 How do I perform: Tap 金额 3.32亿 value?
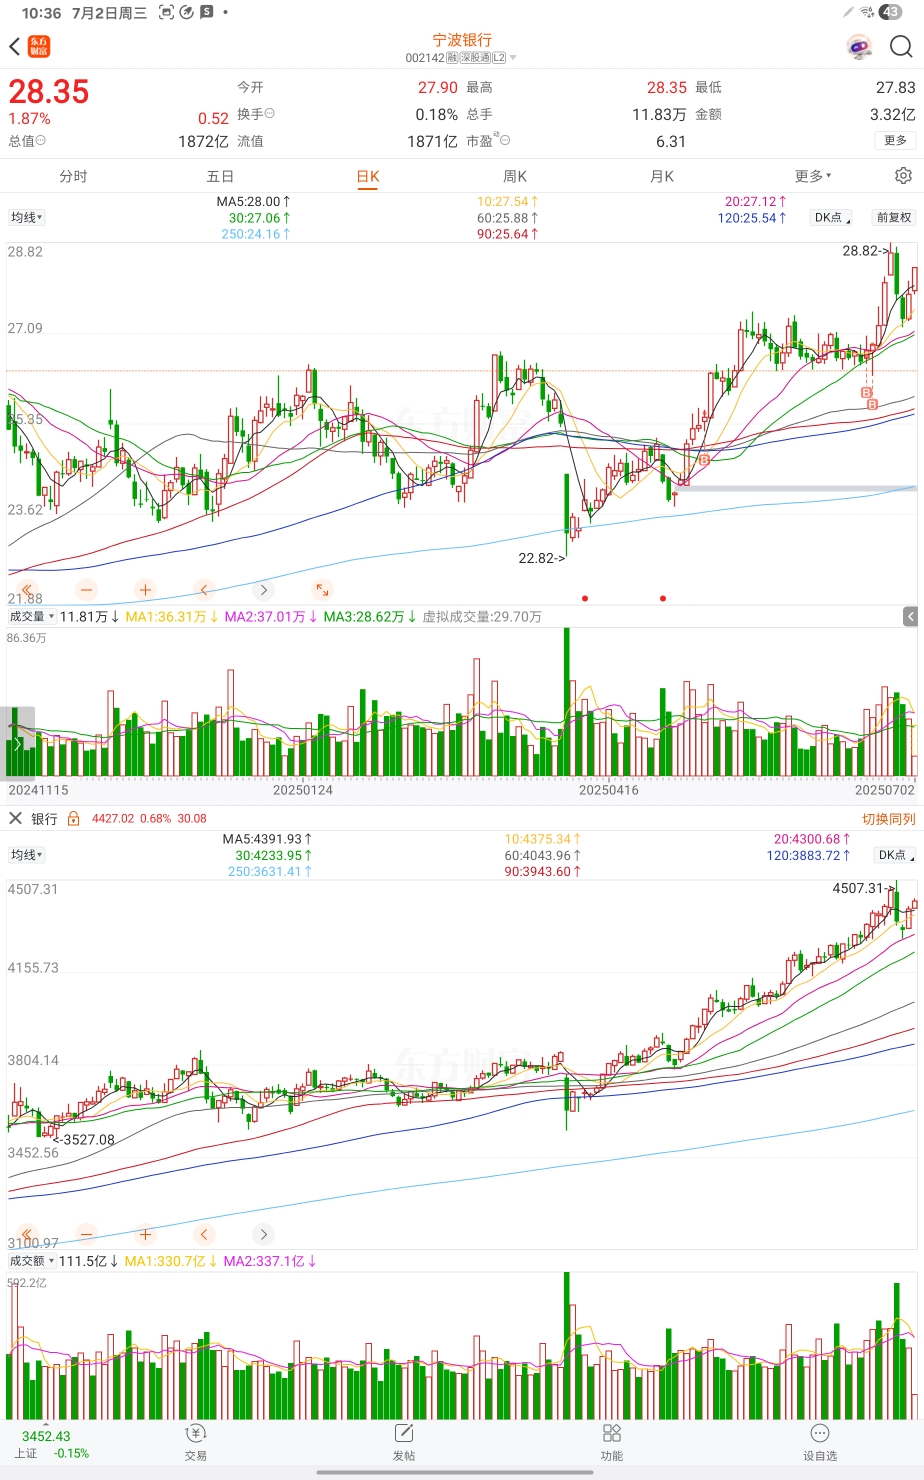pyautogui.click(x=892, y=114)
